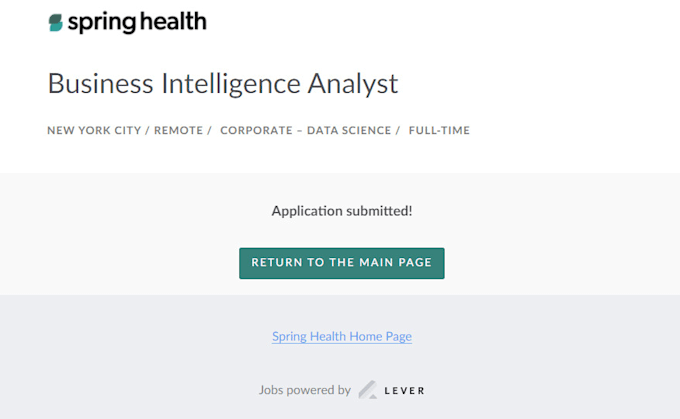Image resolution: width=680 pixels, height=419 pixels.
Task: Click the REMOTE label
Action: tap(178, 131)
